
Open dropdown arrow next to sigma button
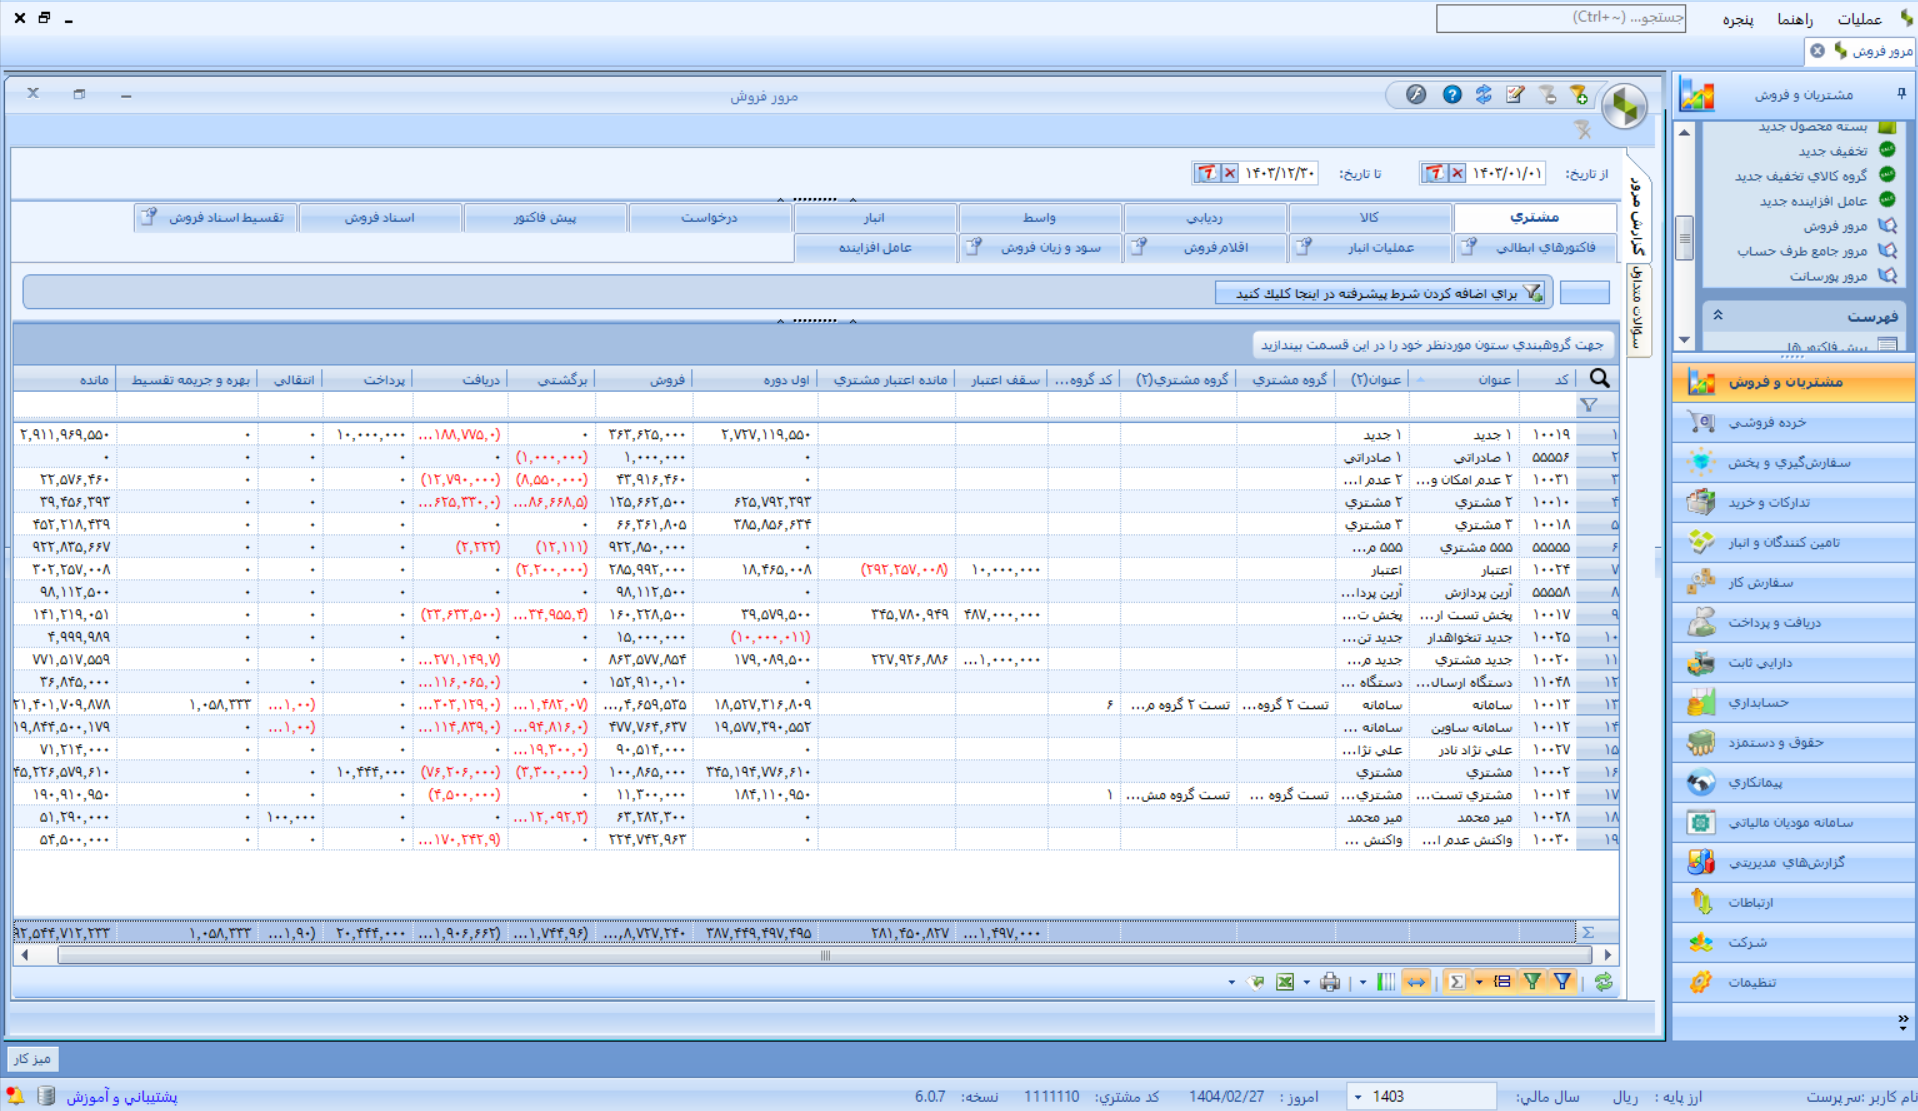(1479, 982)
